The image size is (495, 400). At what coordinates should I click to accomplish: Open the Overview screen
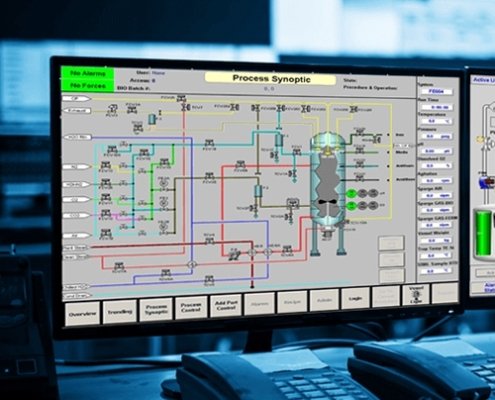point(82,314)
